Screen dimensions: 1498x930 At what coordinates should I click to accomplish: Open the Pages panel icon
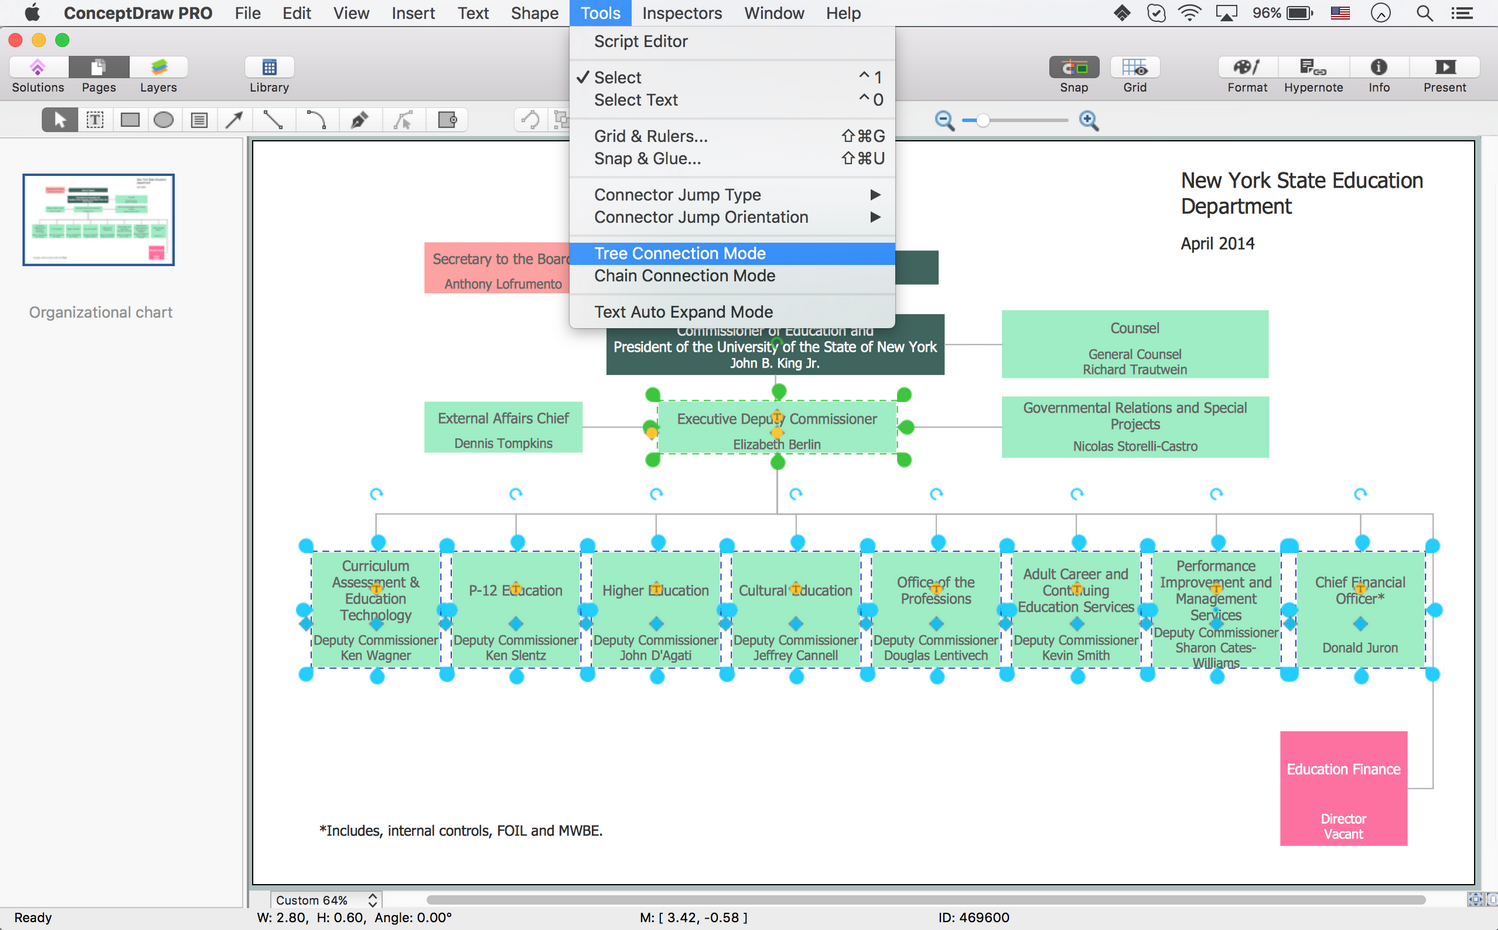pos(98,67)
